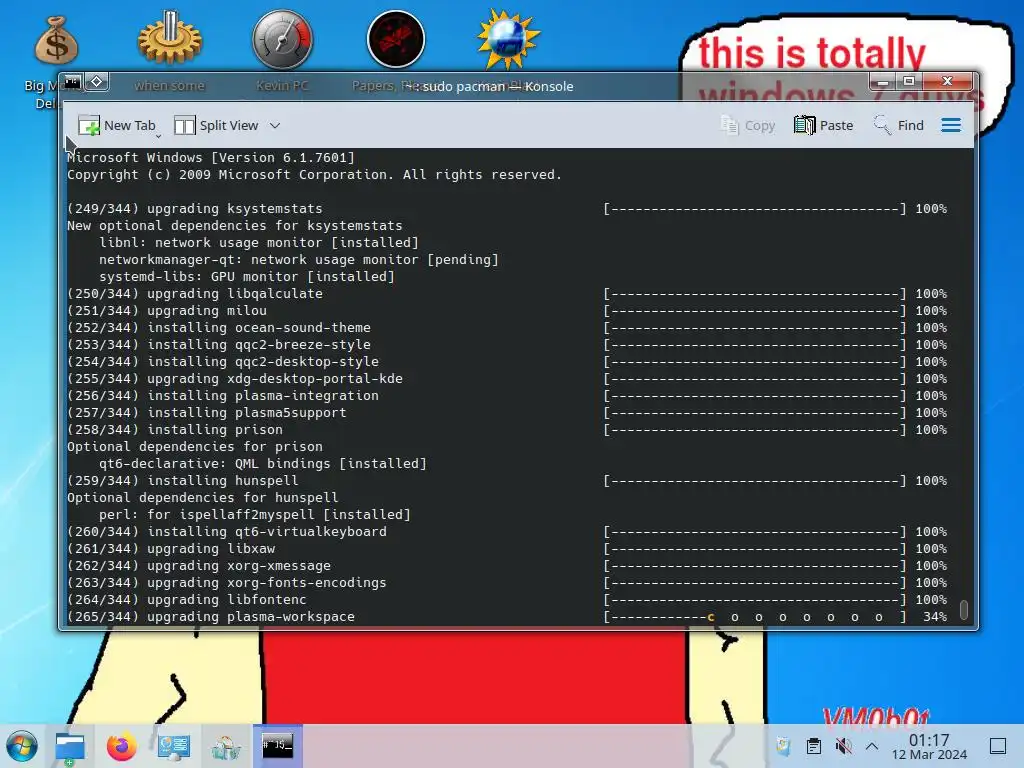Click the show desktop button

tap(998, 746)
